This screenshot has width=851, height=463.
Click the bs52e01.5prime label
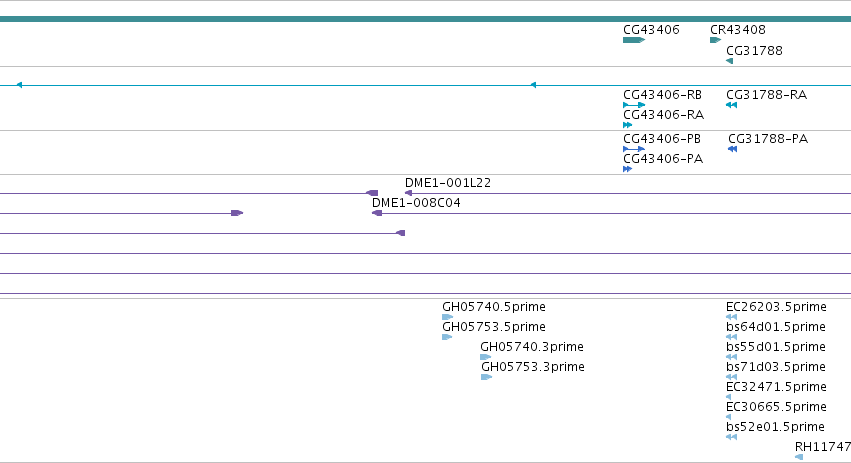pos(775,427)
